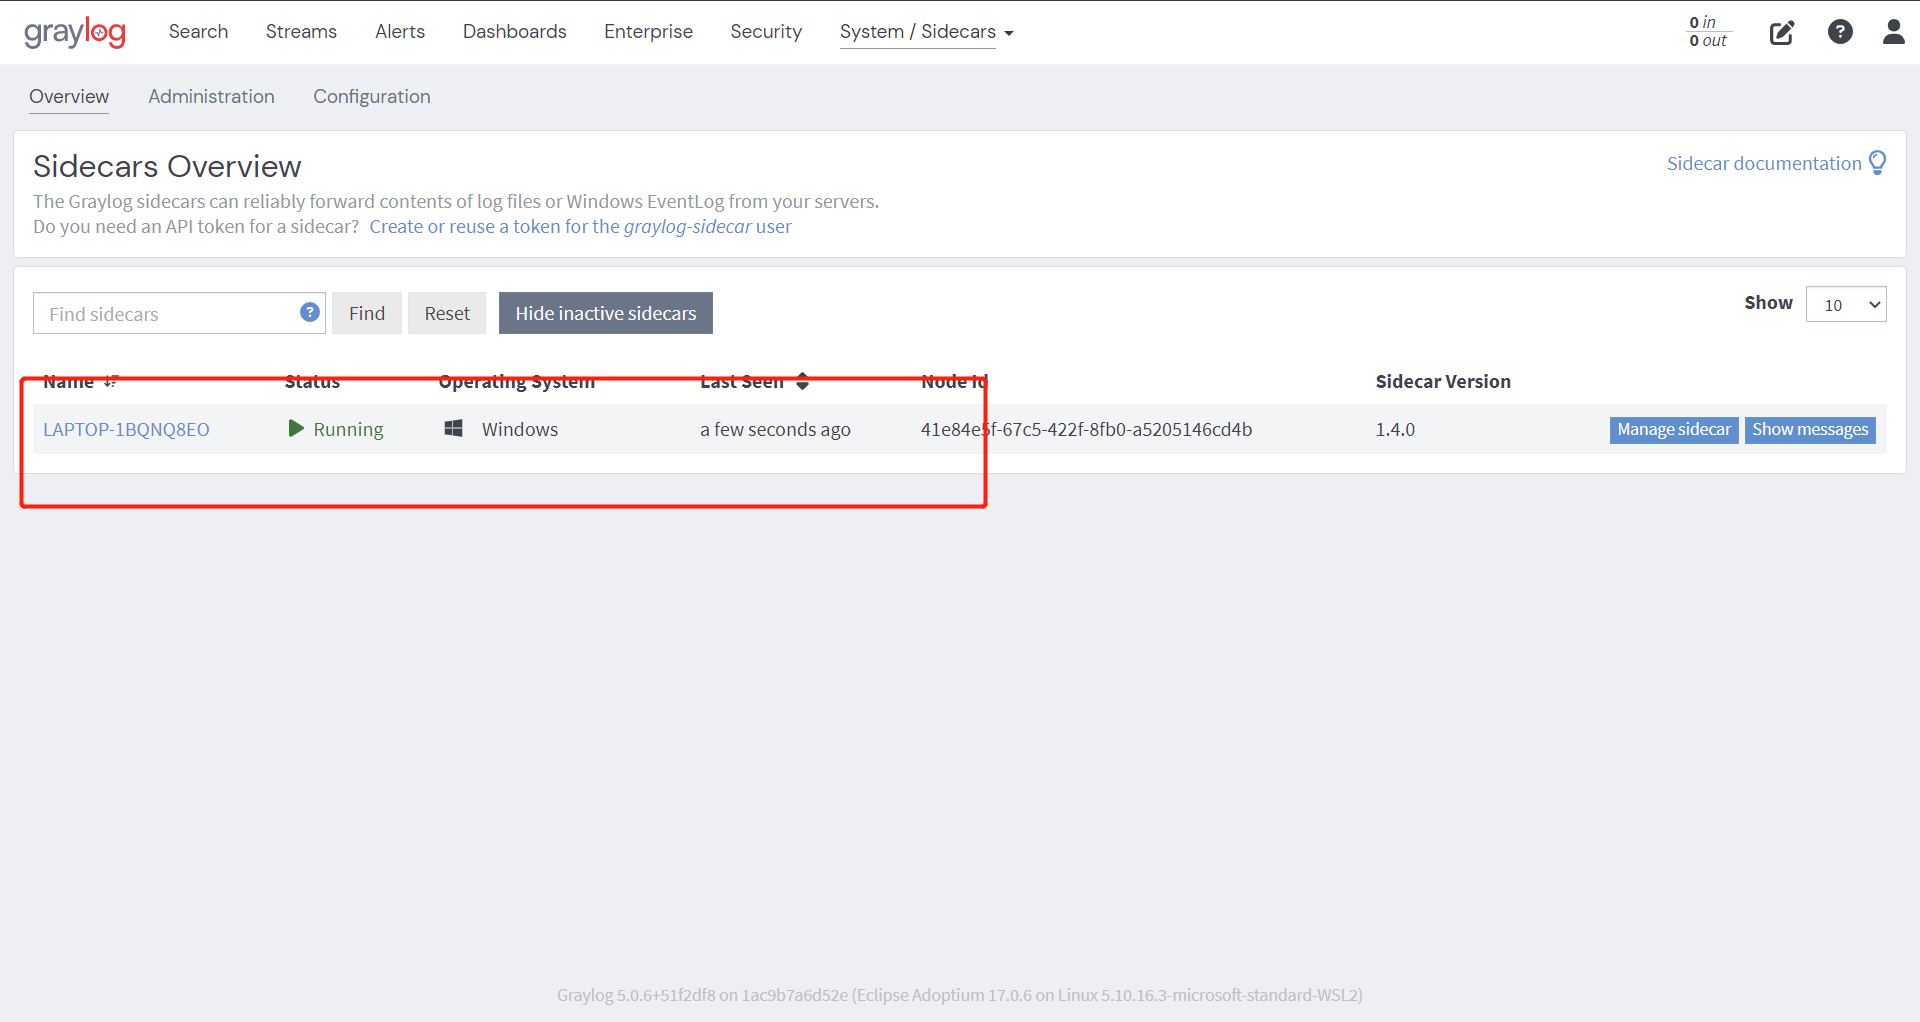Open the scratchpad edit icon

pyautogui.click(x=1782, y=32)
